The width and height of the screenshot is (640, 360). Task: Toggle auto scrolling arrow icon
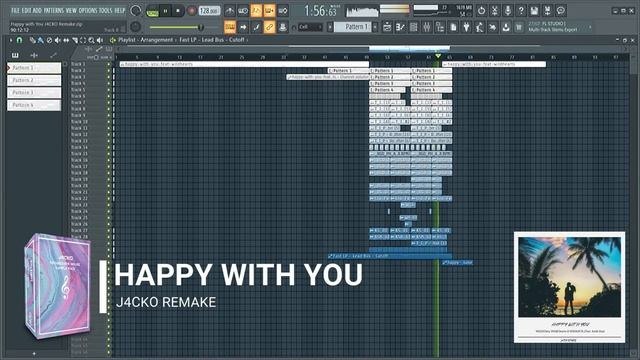[x=243, y=27]
